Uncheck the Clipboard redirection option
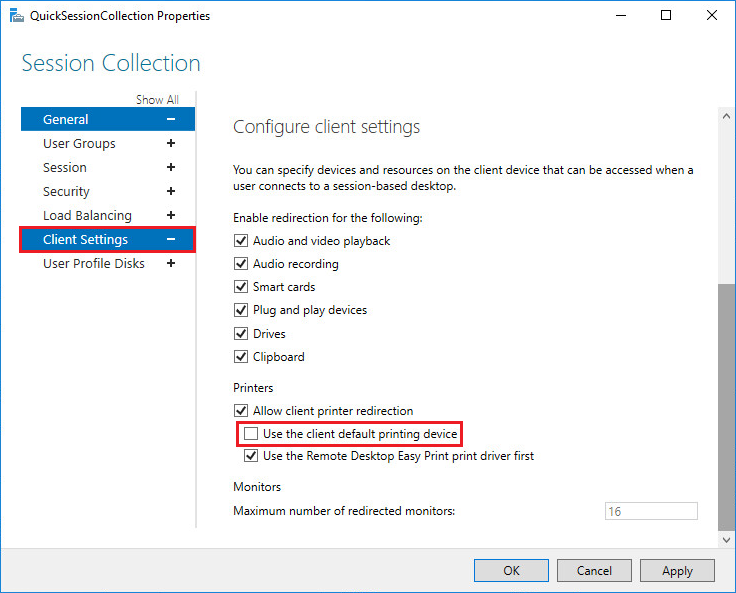The height and width of the screenshot is (593, 736). (x=240, y=357)
